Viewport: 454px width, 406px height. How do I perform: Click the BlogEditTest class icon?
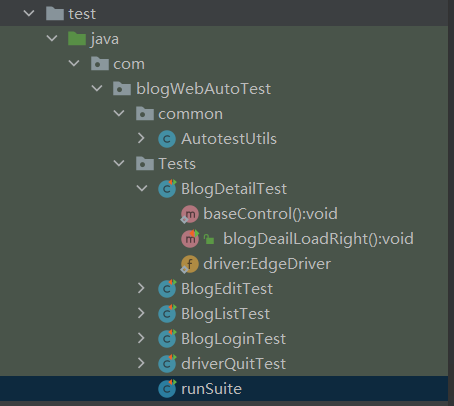point(167,288)
